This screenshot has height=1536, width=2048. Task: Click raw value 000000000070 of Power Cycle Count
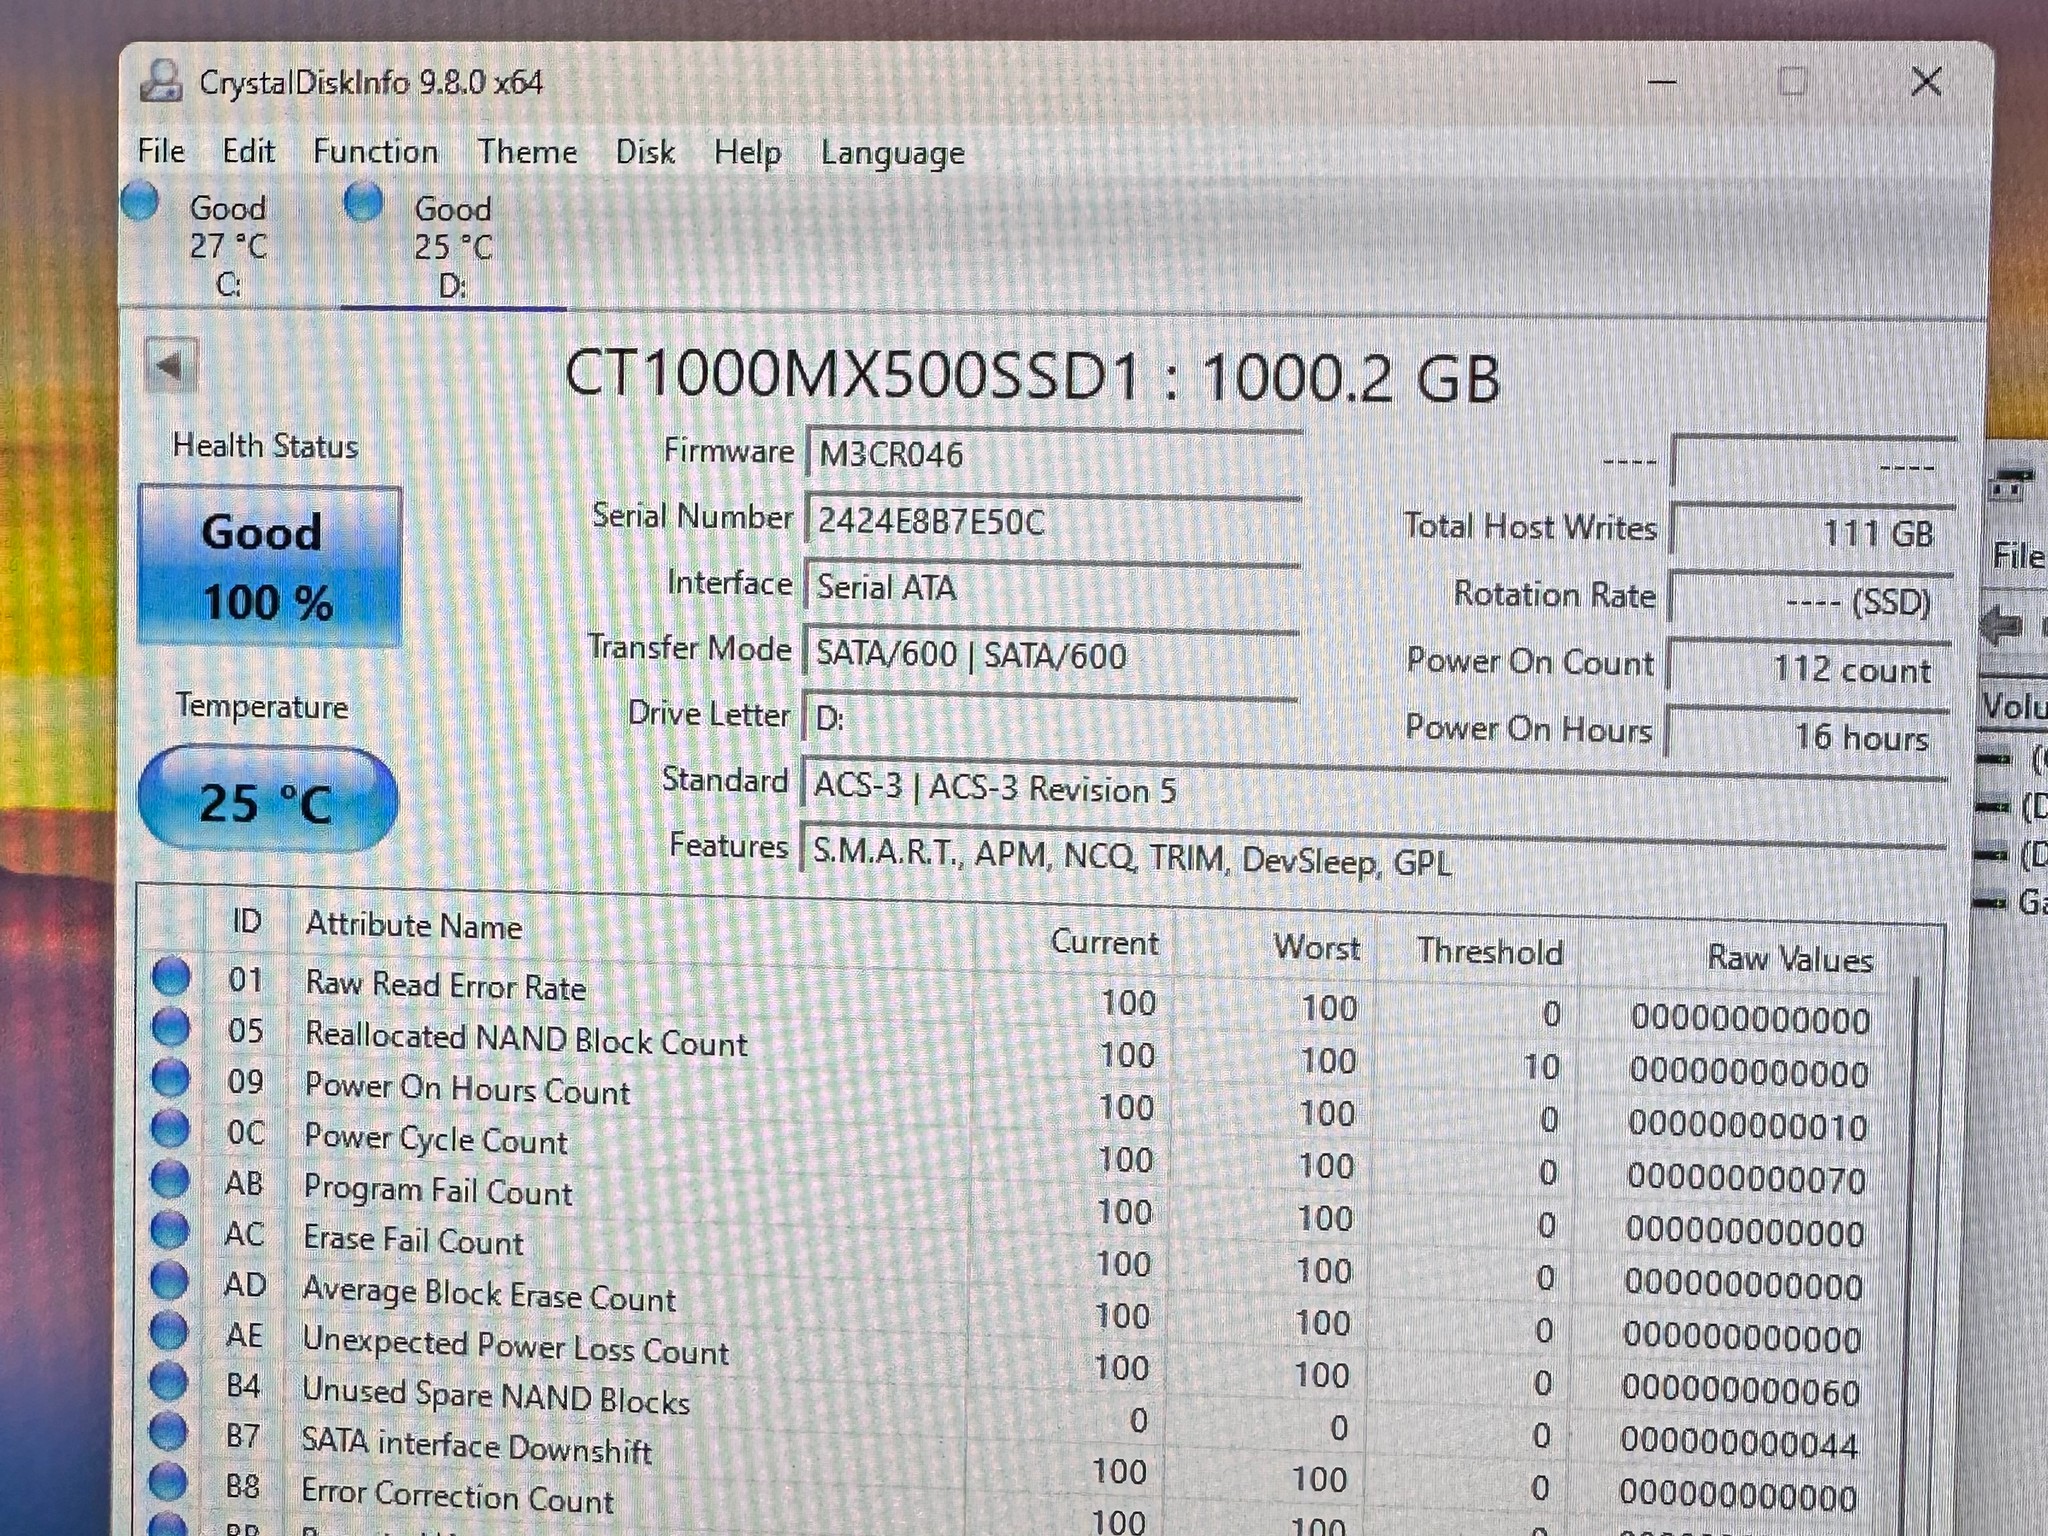[x=1746, y=1179]
